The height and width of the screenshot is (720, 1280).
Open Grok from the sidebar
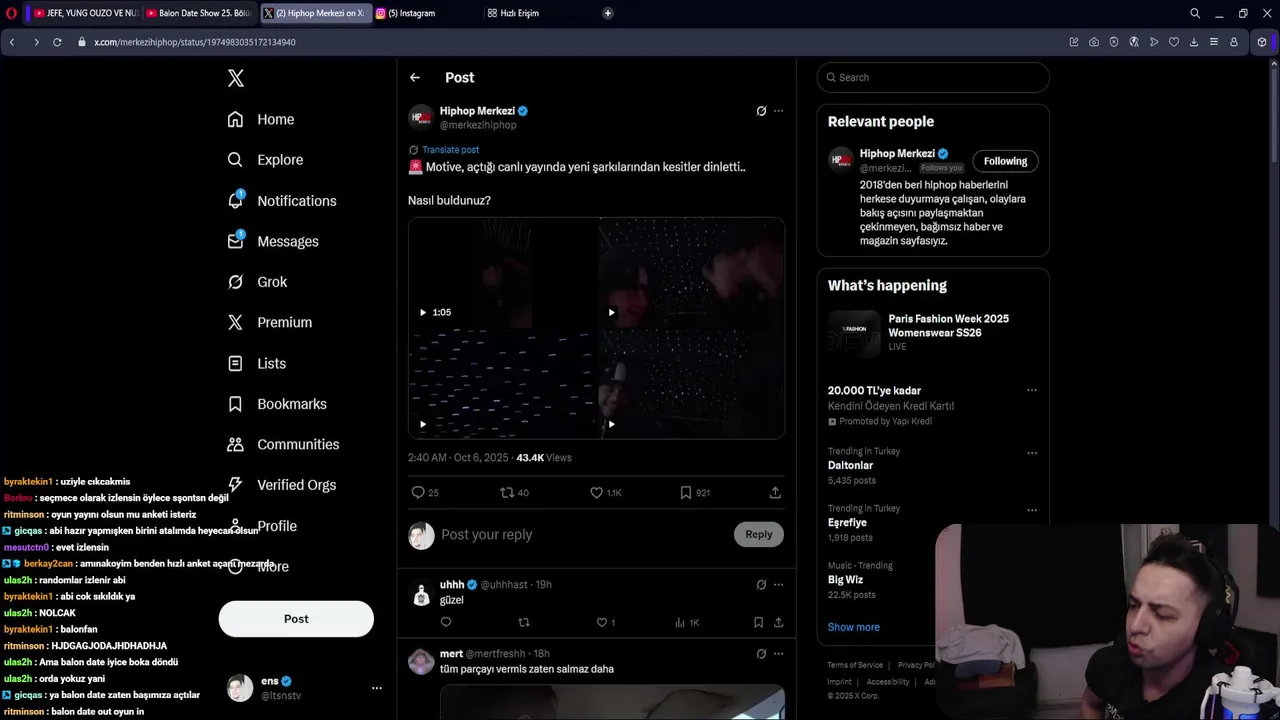257,282
